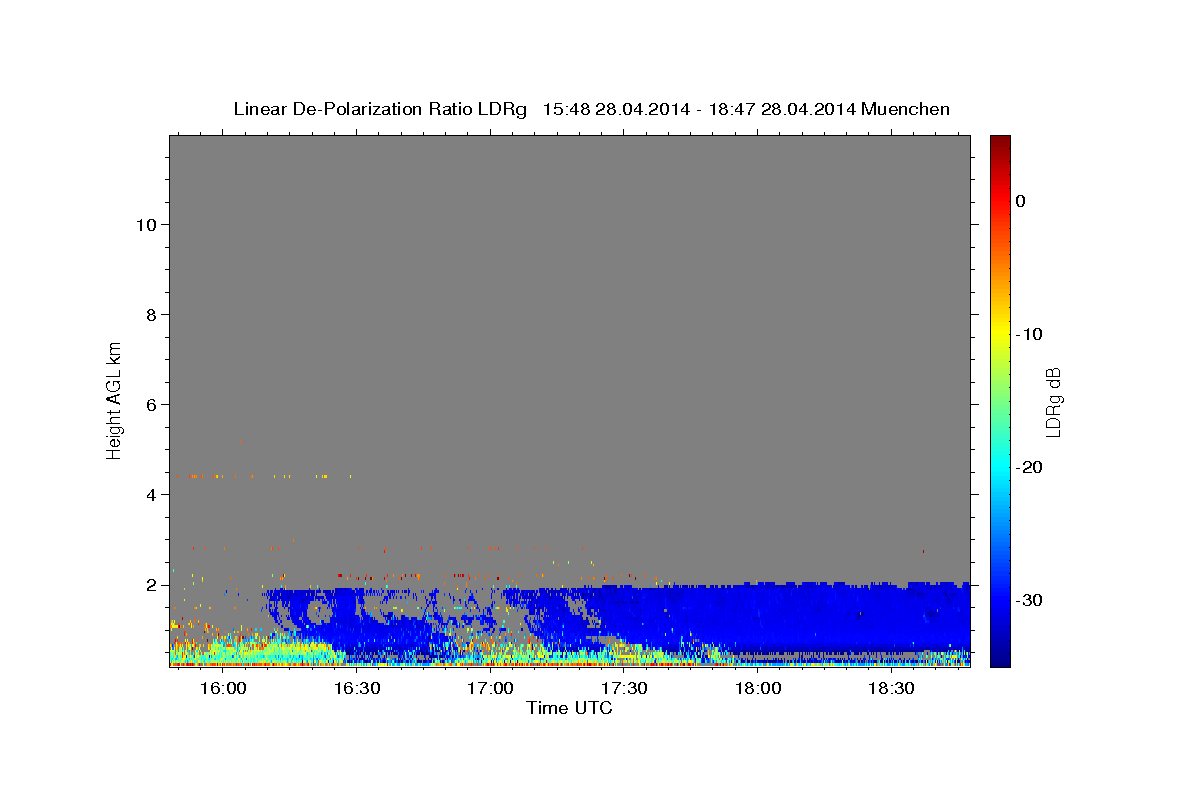Screen dimensions: 1200x800
Task: Click the colorbar tick label "0"
Action: point(1020,201)
